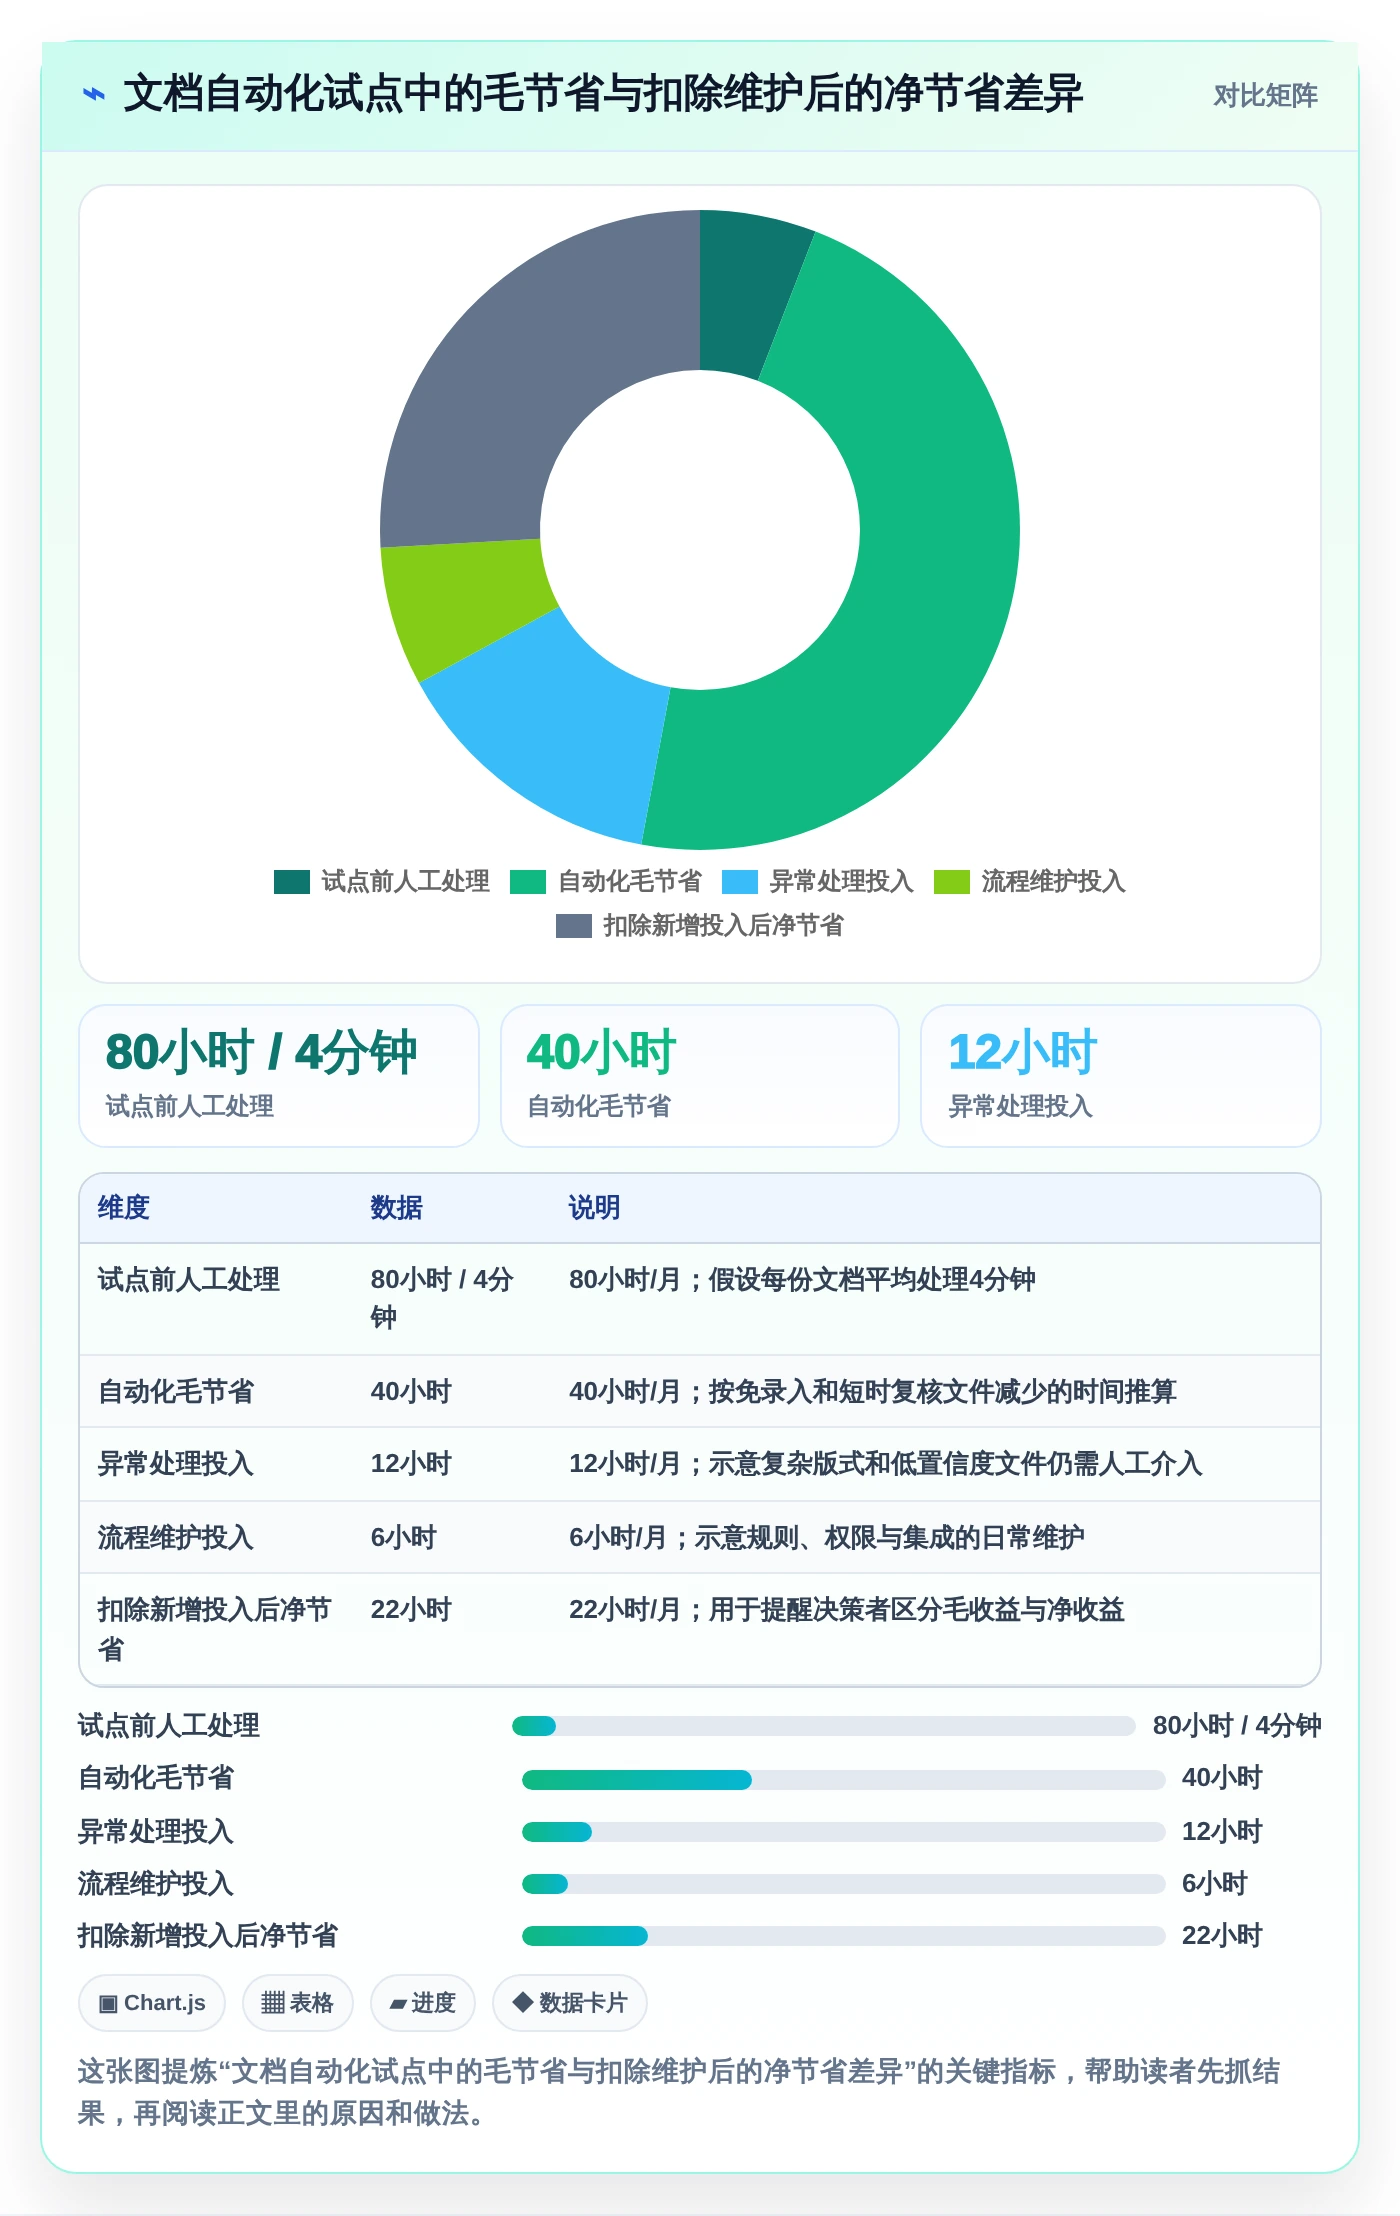This screenshot has width=1400, height=2216.
Task: Click the 试点前人工处理 progress bar
Action: (x=824, y=1726)
